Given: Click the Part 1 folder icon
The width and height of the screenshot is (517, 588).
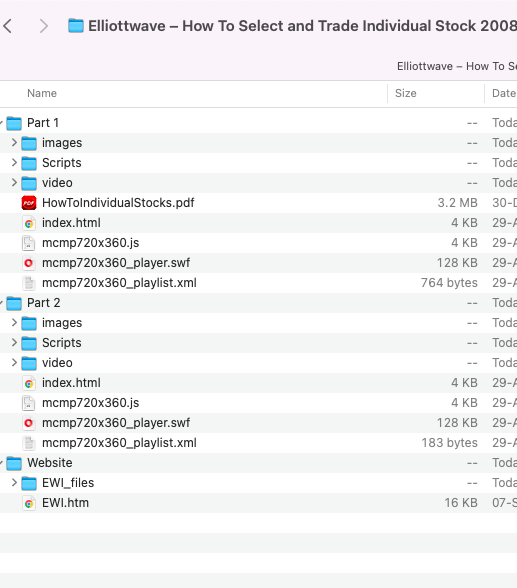Looking at the screenshot, I should (14, 123).
